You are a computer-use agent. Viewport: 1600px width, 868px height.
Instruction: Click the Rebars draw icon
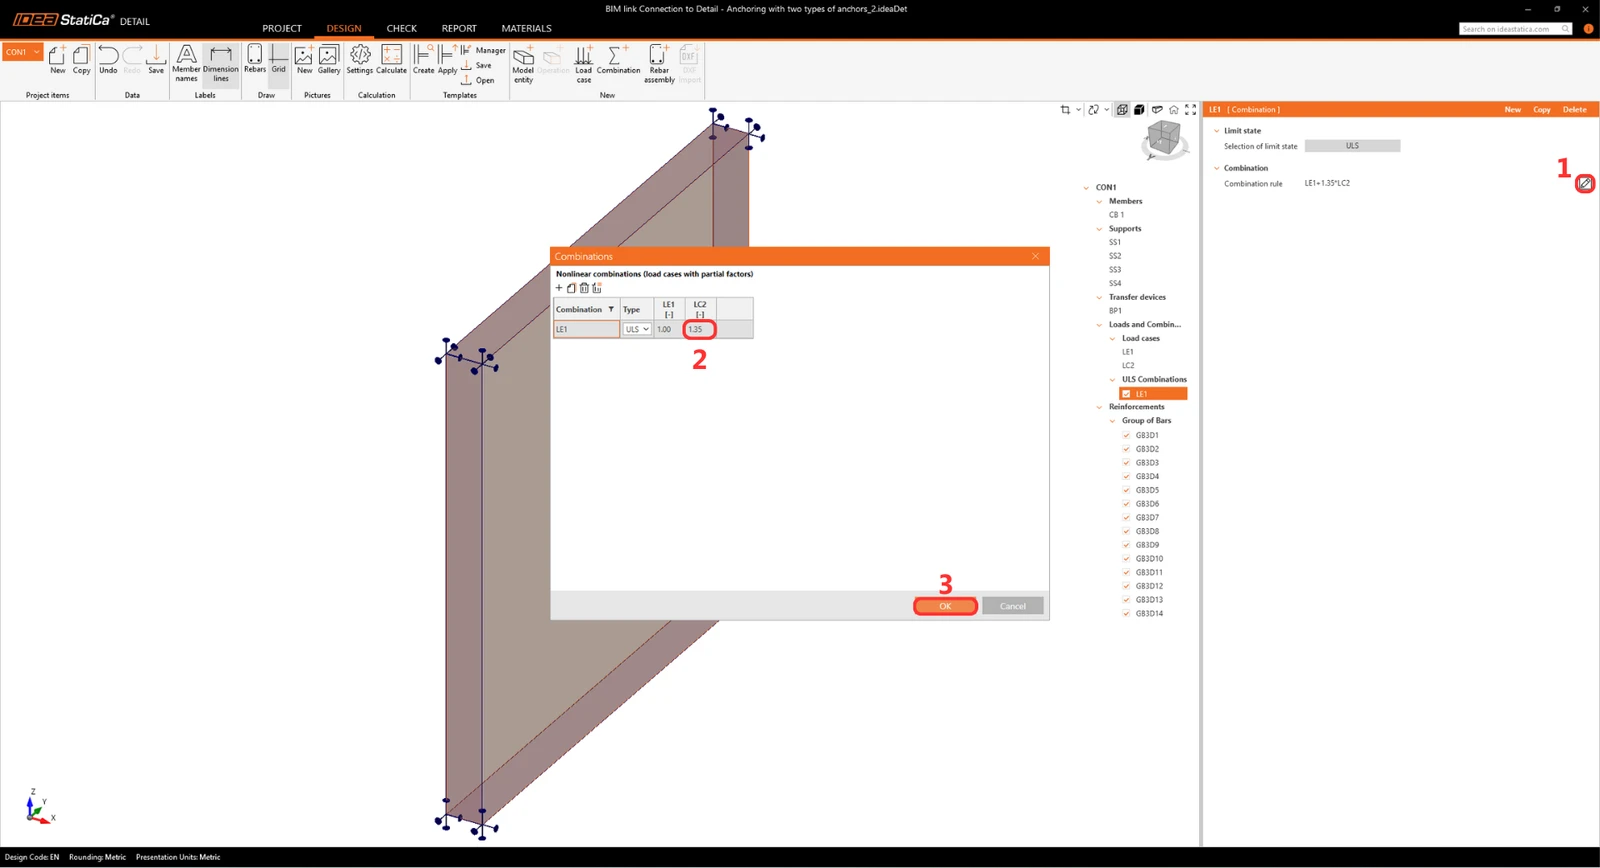point(255,59)
